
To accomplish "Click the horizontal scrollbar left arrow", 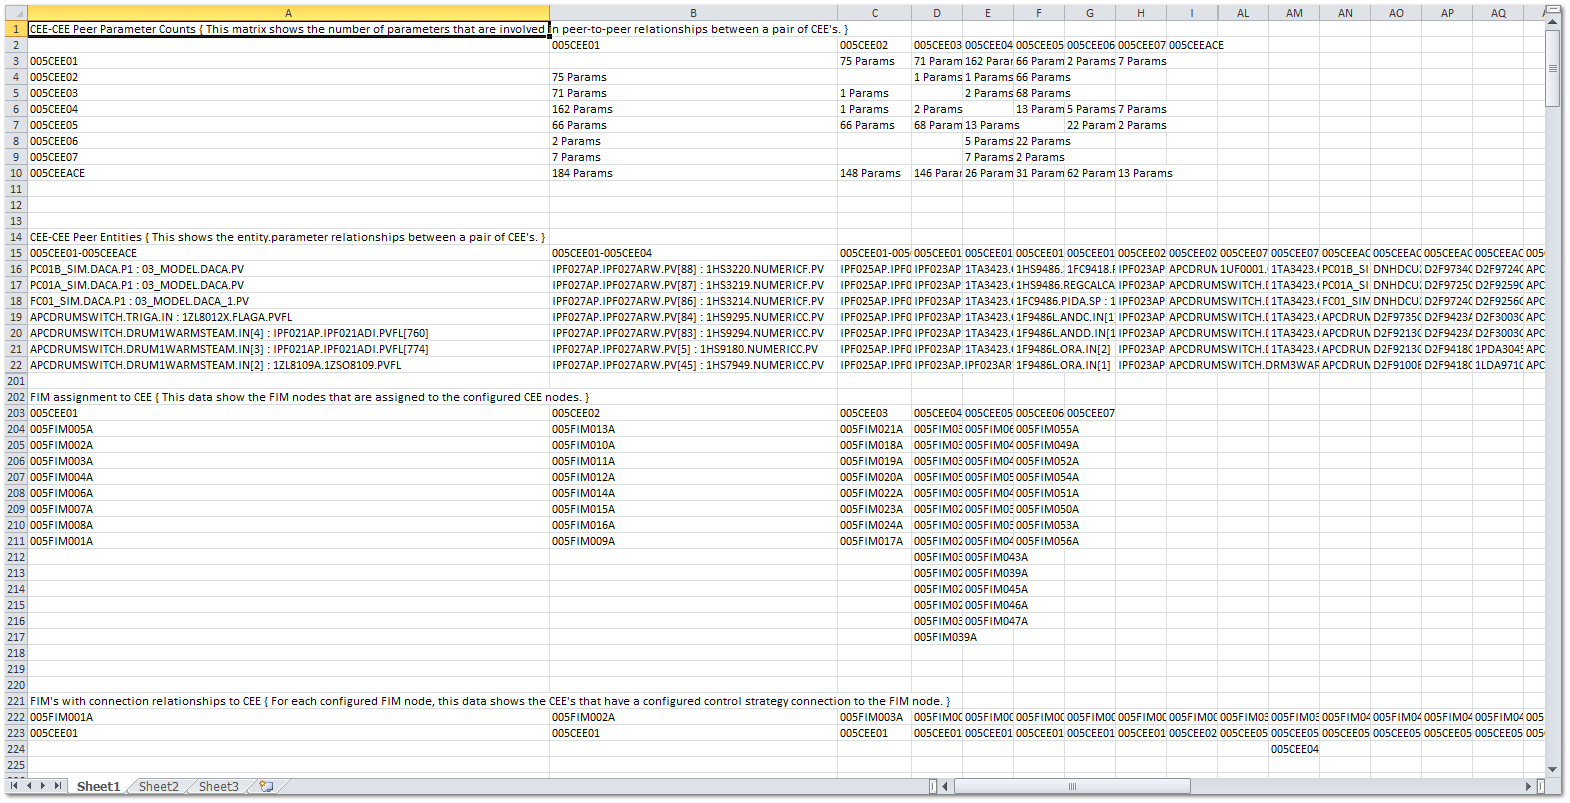I will click(x=945, y=786).
